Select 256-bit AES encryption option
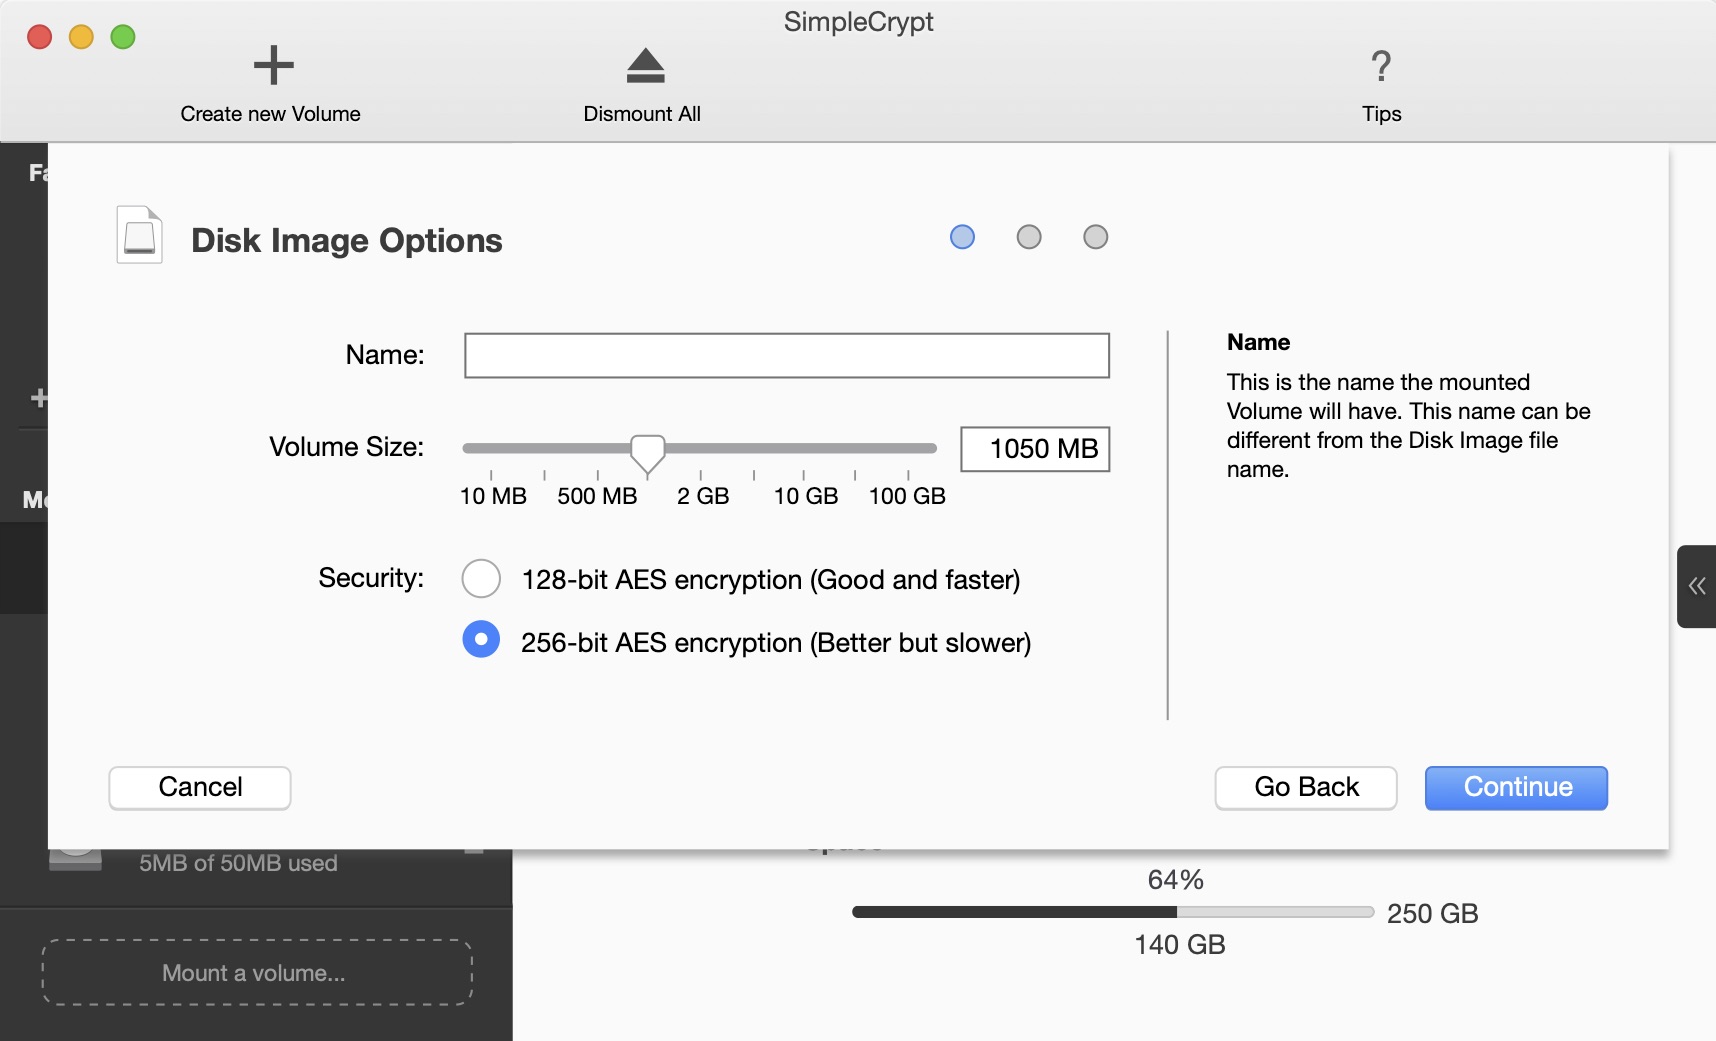1716x1041 pixels. (x=481, y=639)
